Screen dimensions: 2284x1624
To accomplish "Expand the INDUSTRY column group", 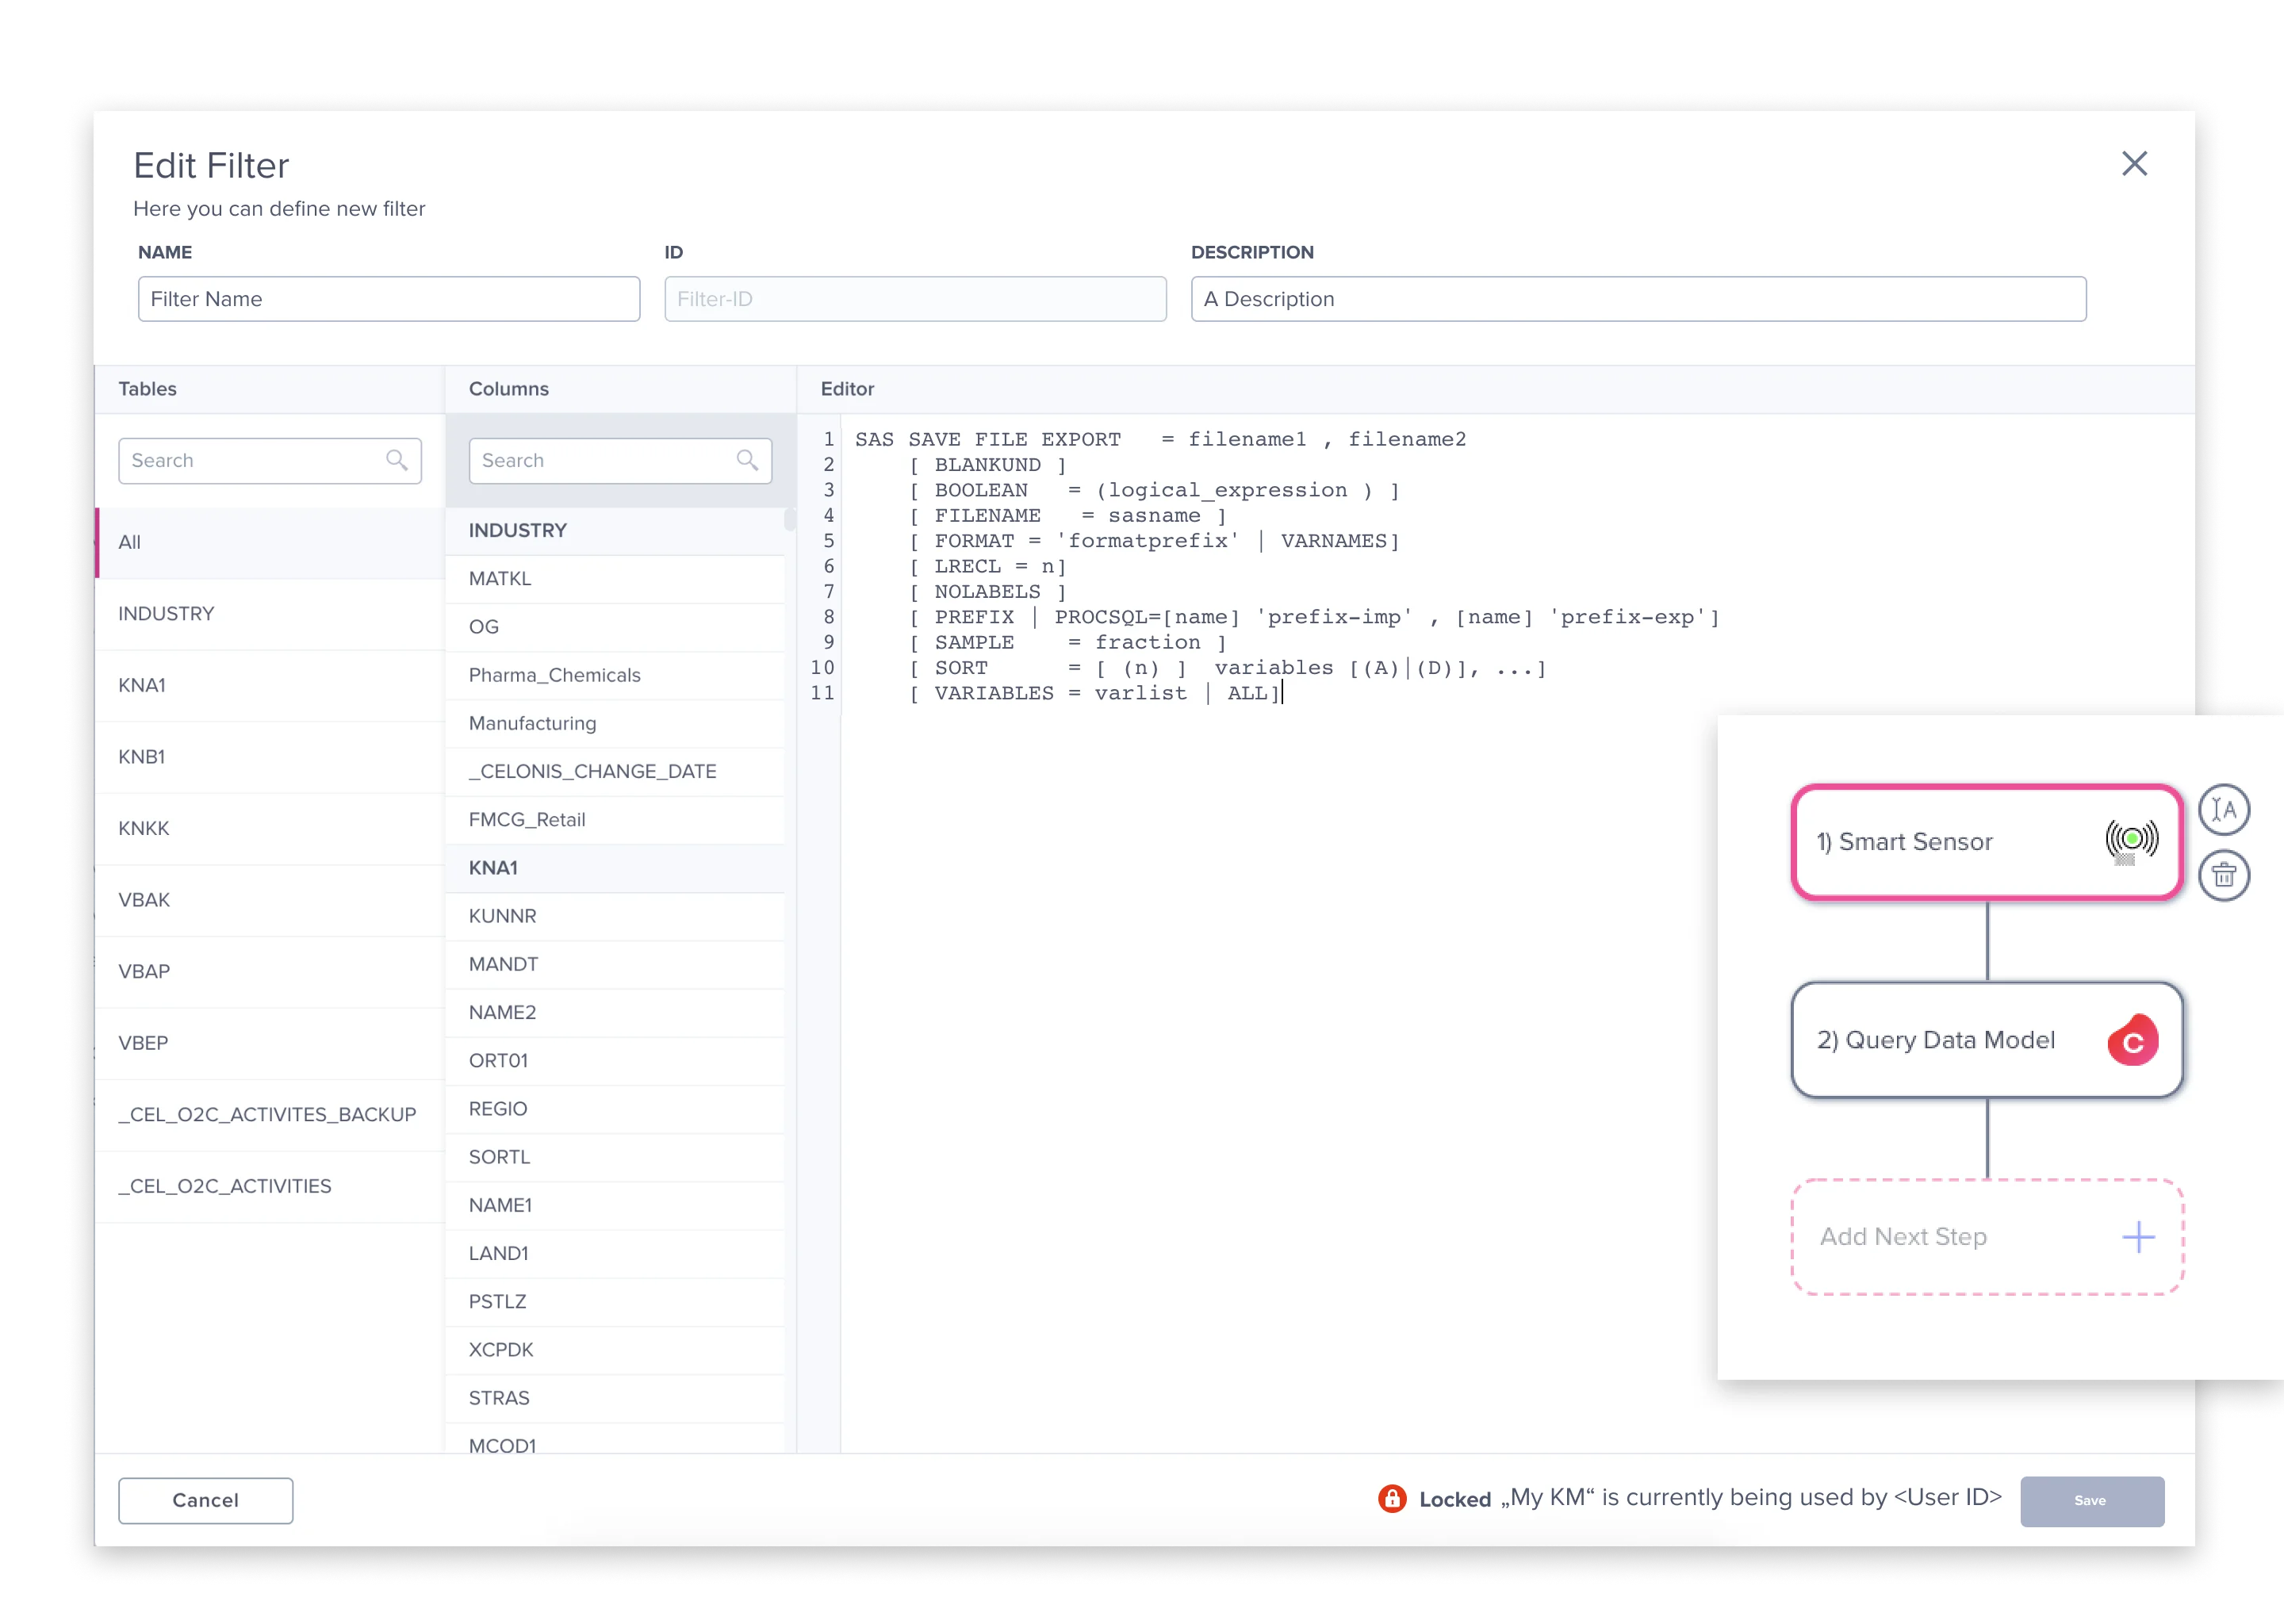I will 517,530.
